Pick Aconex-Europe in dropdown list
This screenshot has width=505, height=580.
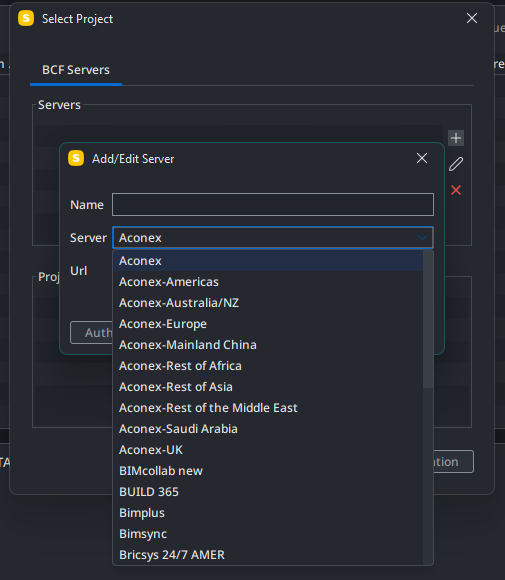[268, 324]
